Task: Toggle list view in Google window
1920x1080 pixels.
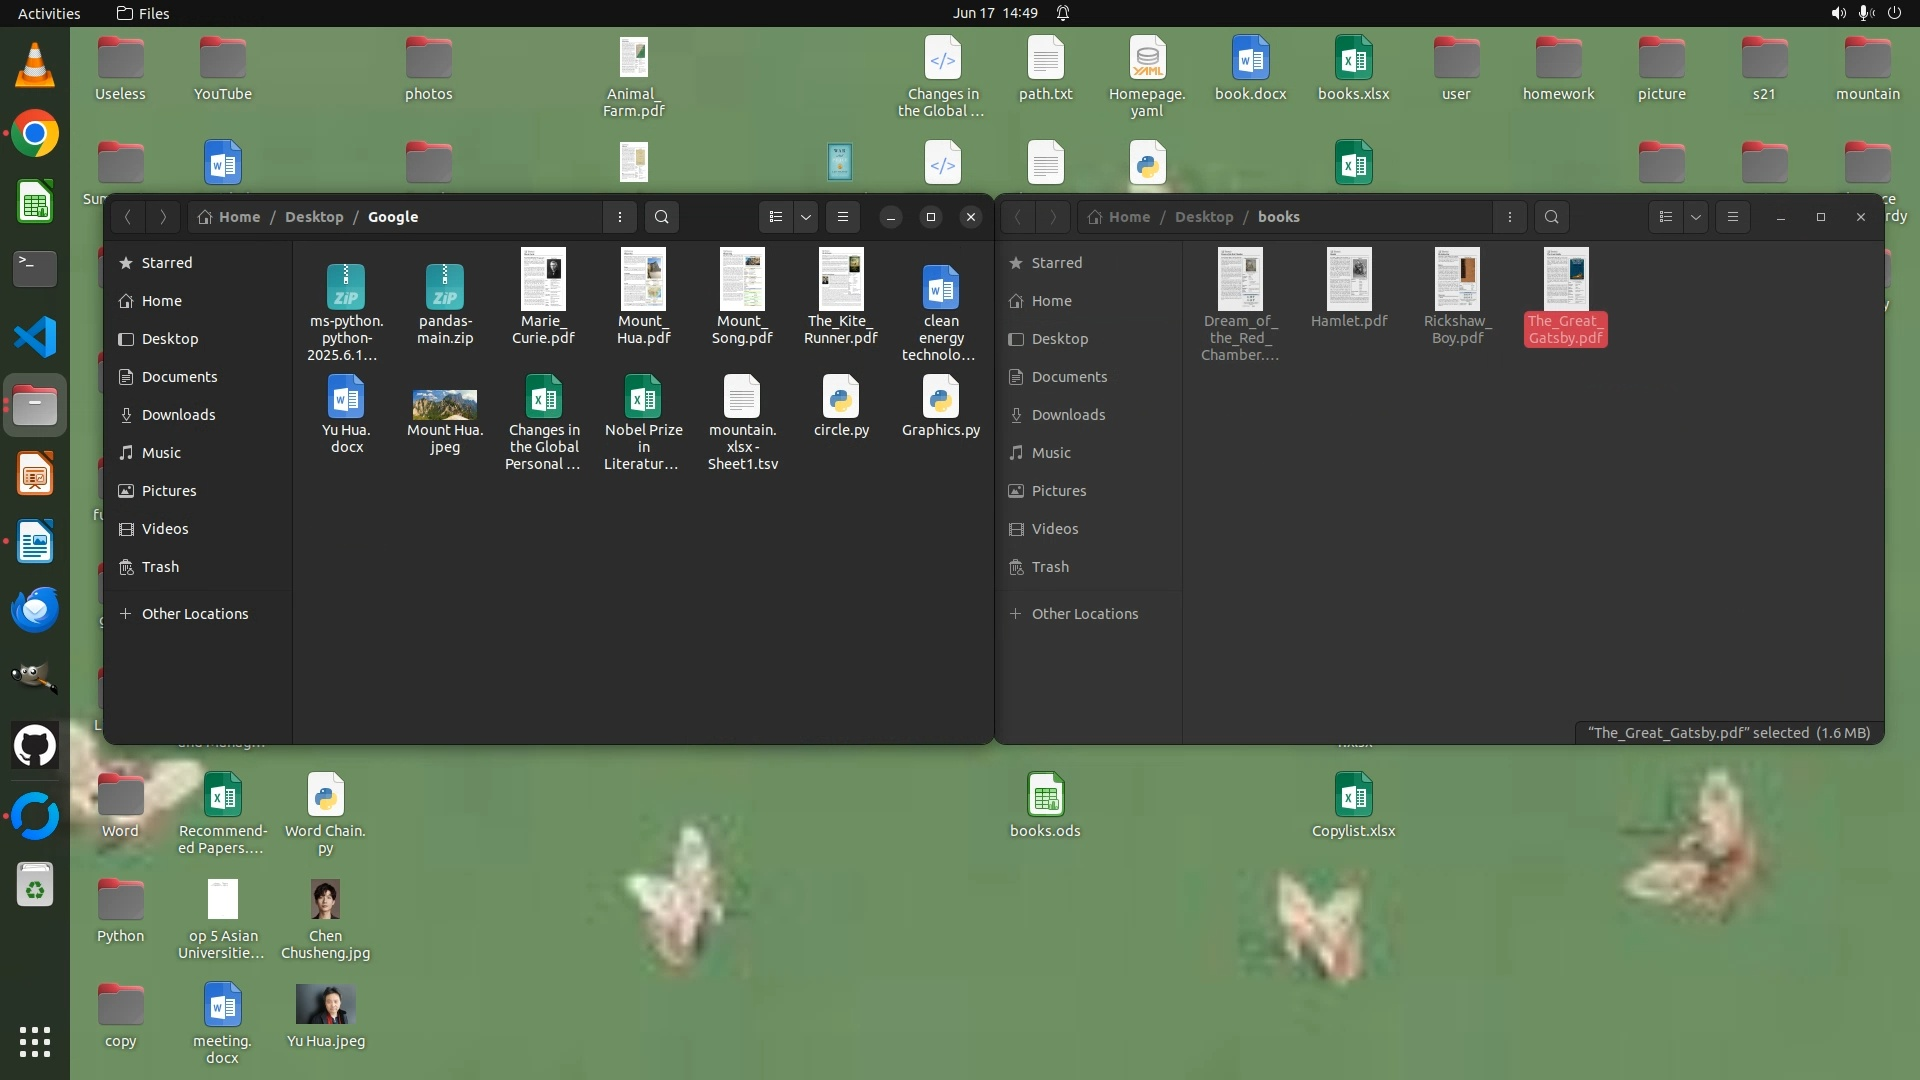Action: [x=776, y=217]
